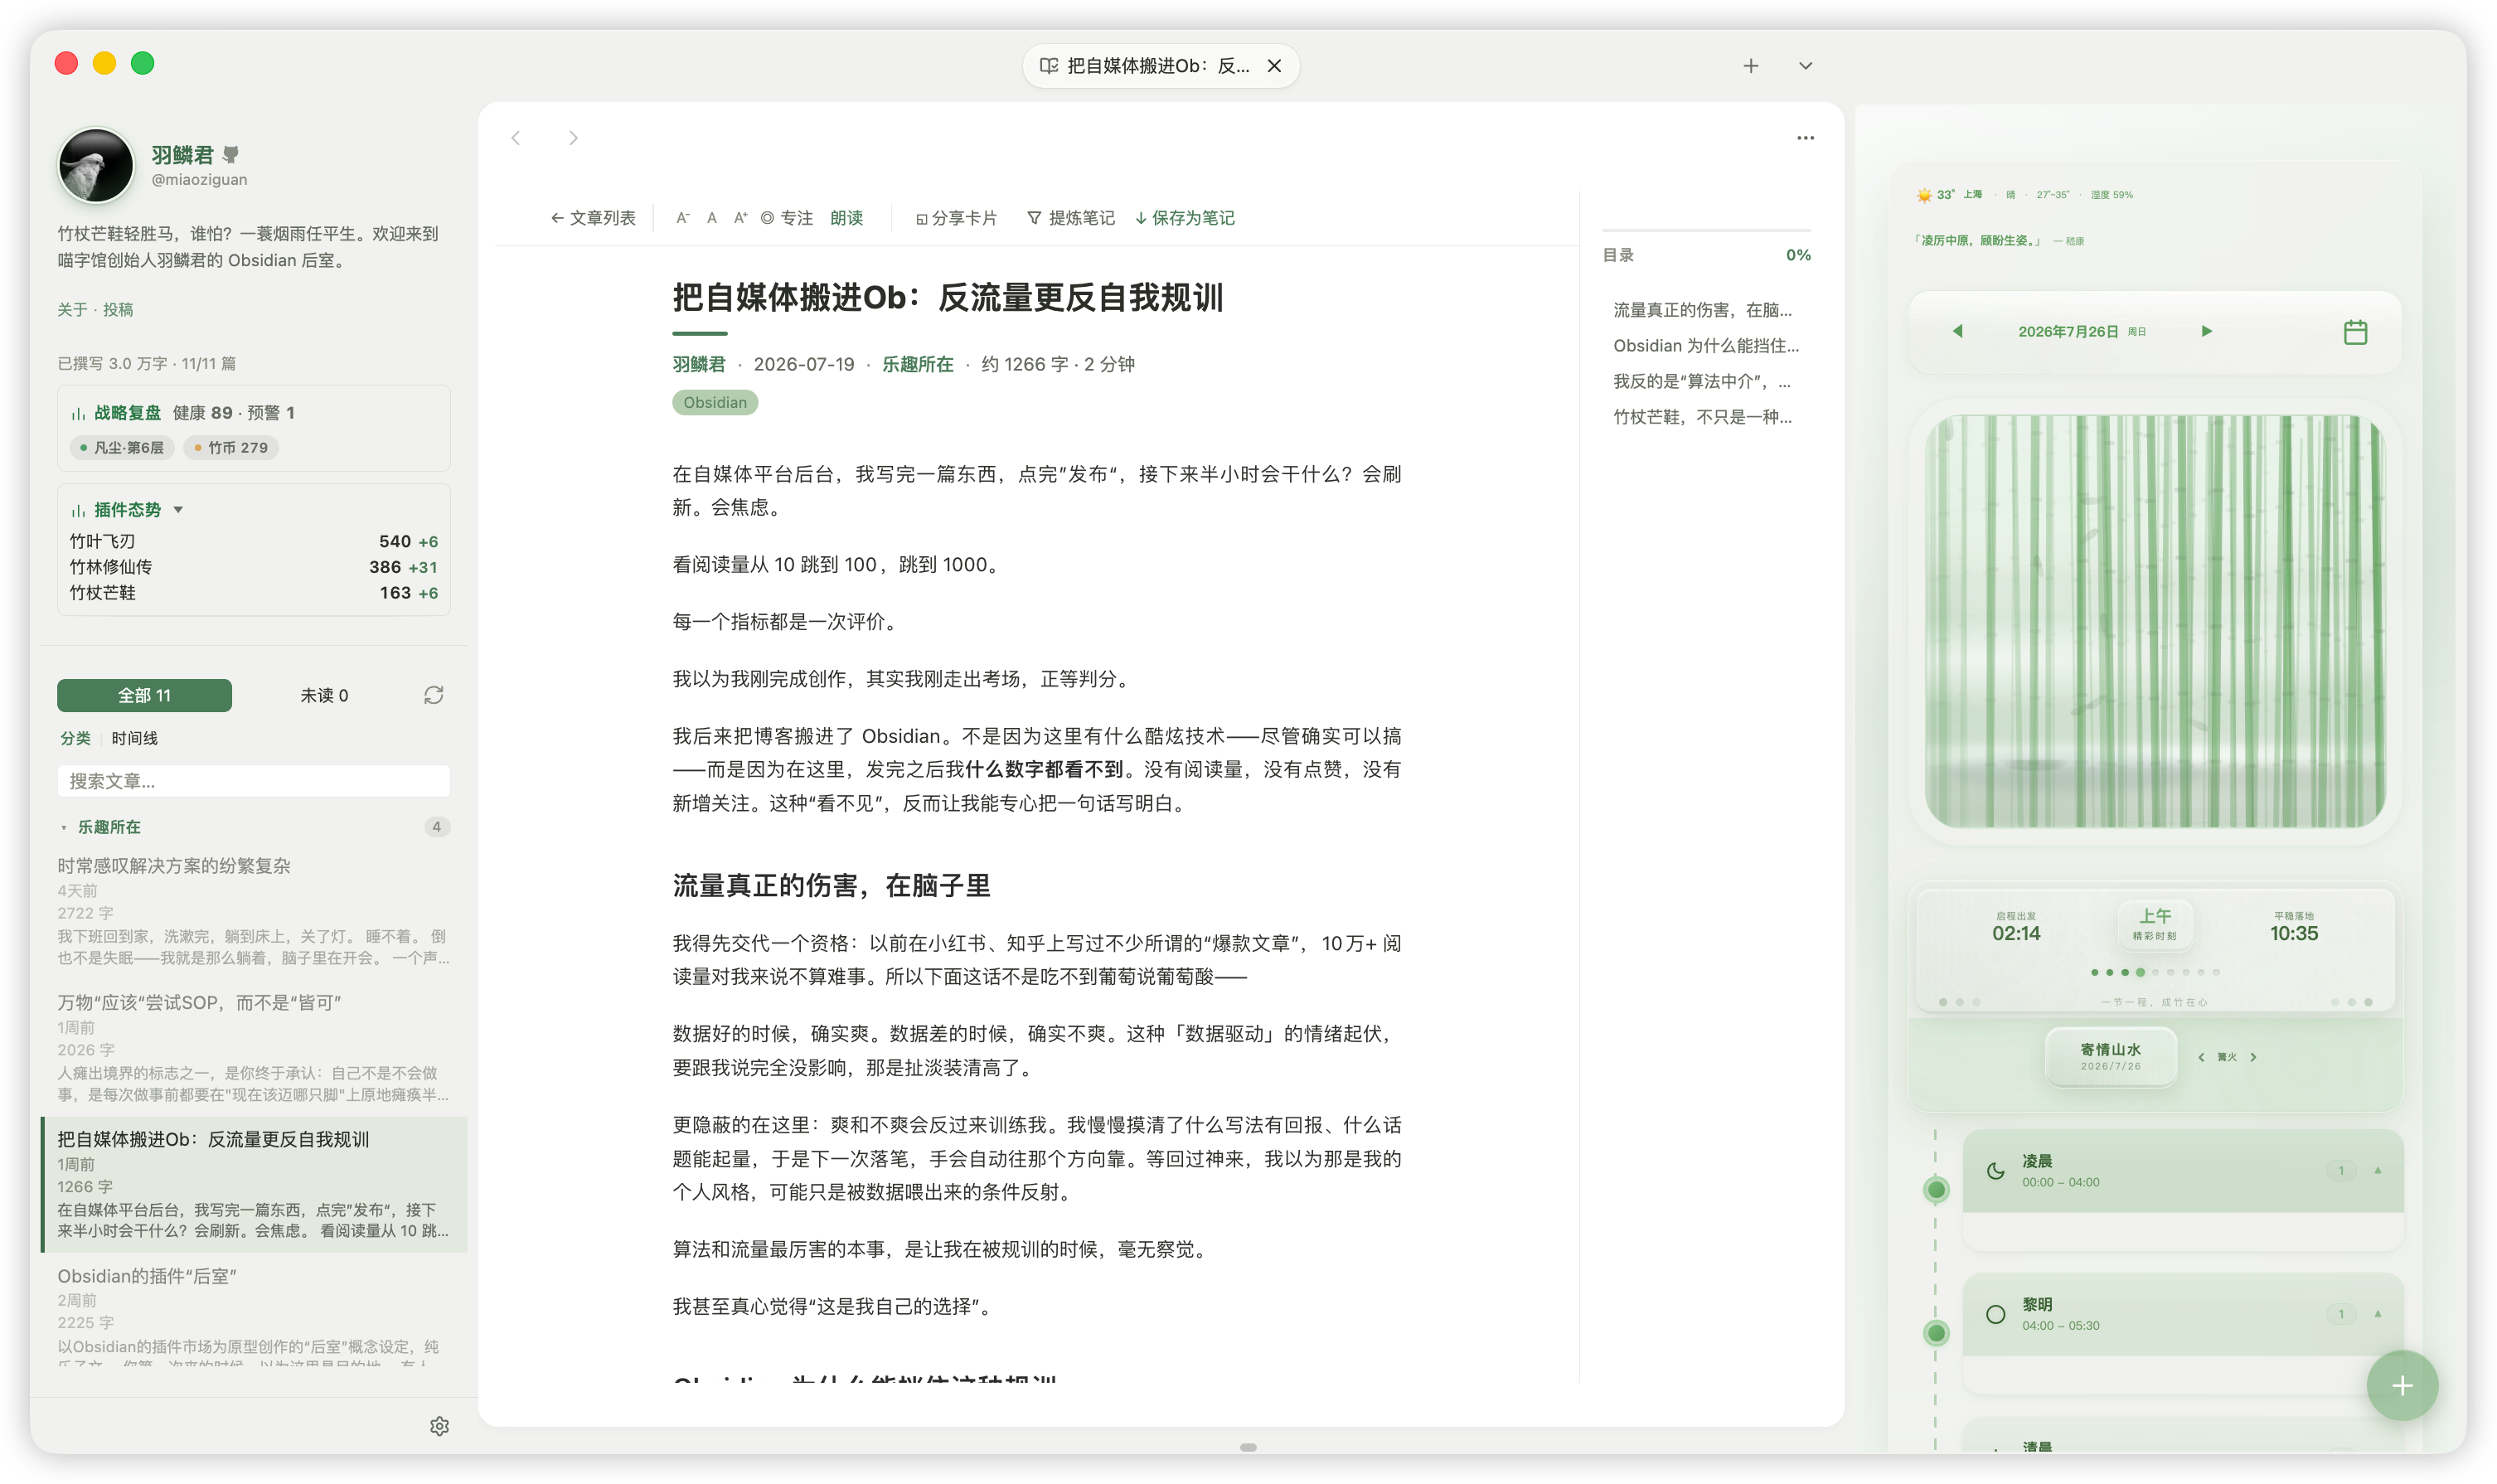Image resolution: width=2497 pixels, height=1484 pixels.
Task: Click 保存为笔记 save as note
Action: pos(1185,218)
